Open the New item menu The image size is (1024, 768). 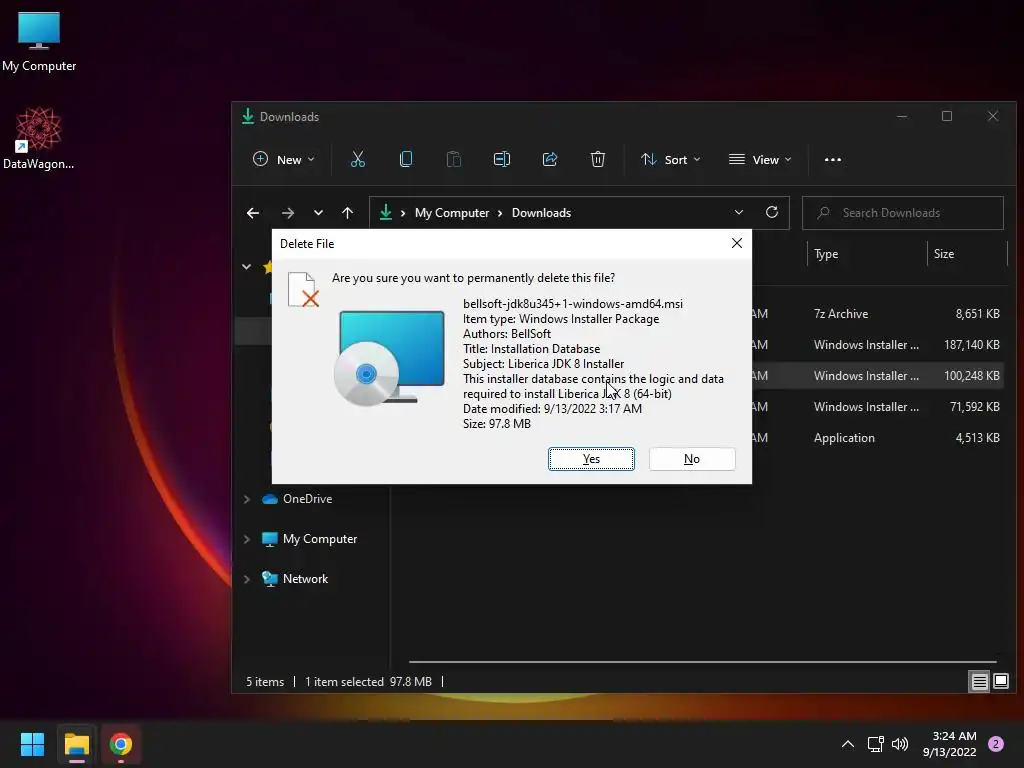pos(284,159)
